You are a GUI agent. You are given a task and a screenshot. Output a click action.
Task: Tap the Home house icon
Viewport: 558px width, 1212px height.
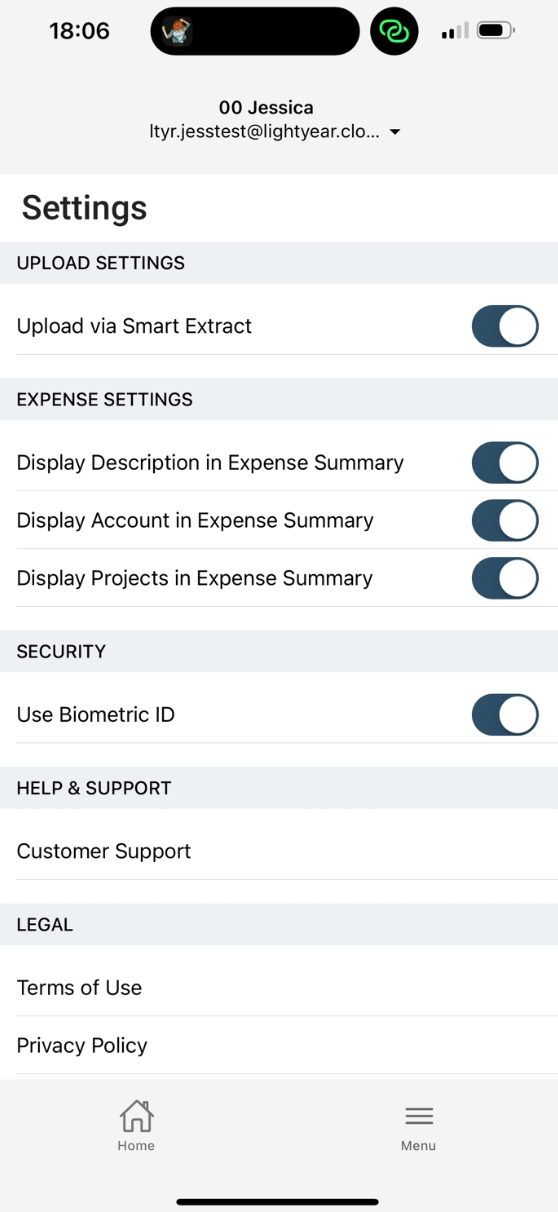pyautogui.click(x=136, y=1116)
